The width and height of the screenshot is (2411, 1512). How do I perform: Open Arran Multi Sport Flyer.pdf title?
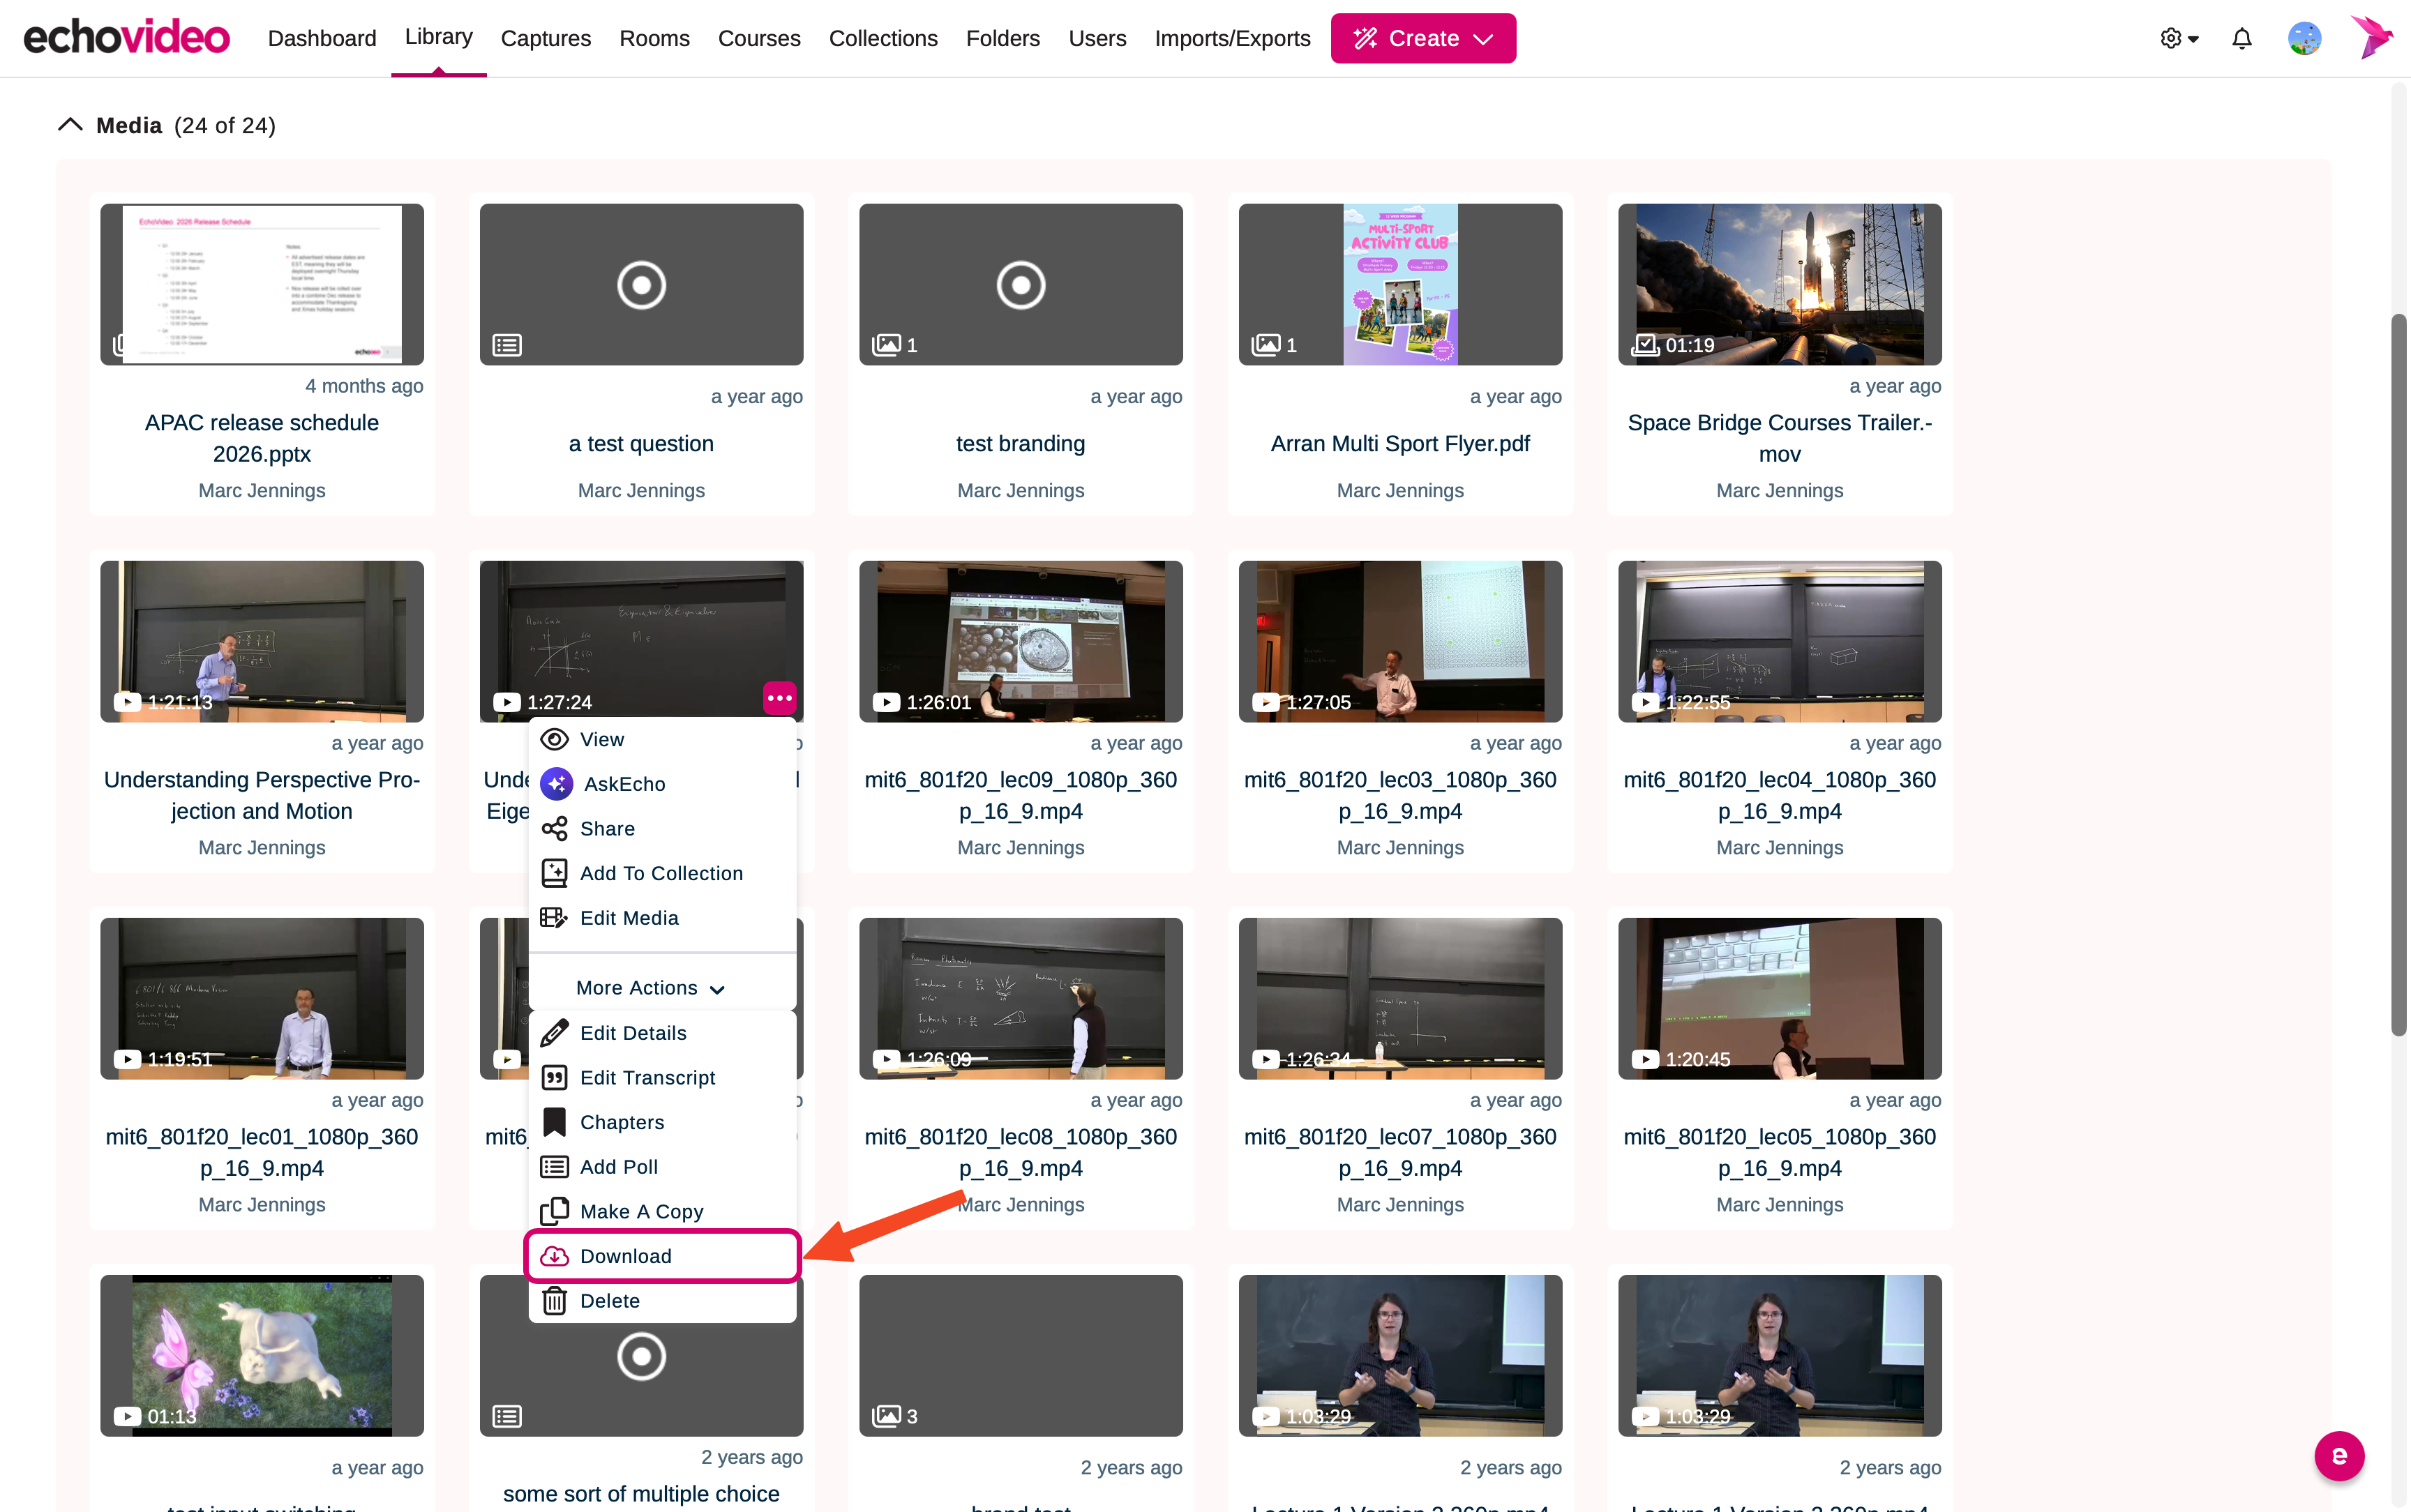tap(1400, 443)
